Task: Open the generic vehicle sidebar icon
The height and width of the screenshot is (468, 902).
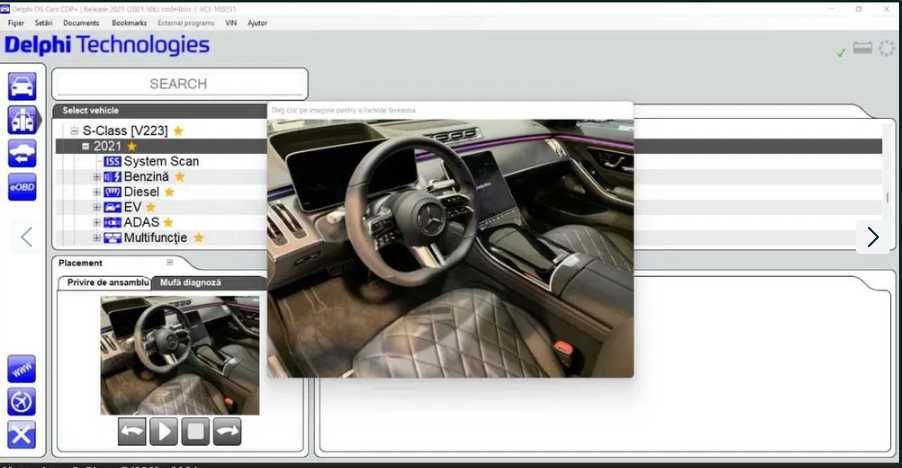Action: [22, 154]
